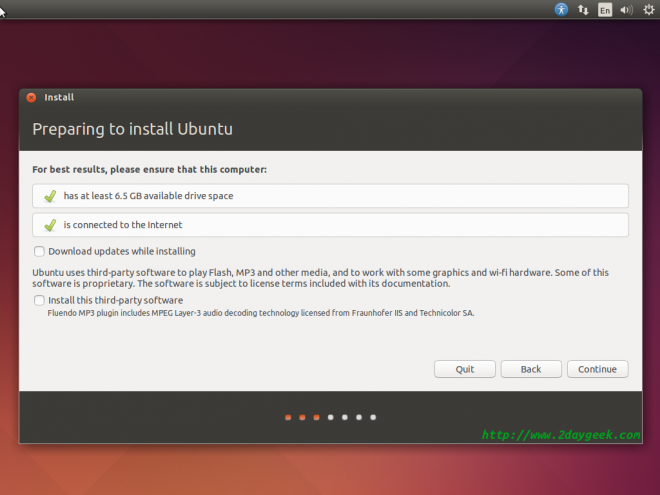Click the last white progress dot
The height and width of the screenshot is (495, 660).
pyautogui.click(x=373, y=416)
